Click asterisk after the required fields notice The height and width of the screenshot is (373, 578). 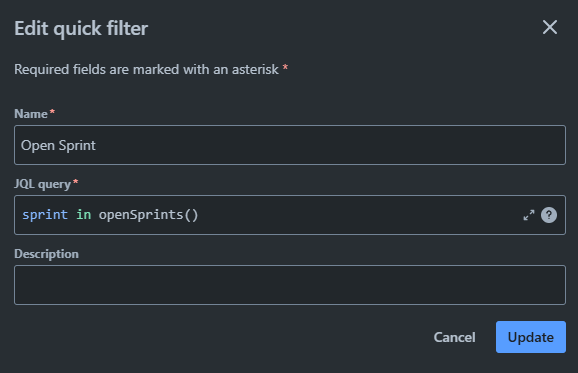(285, 67)
